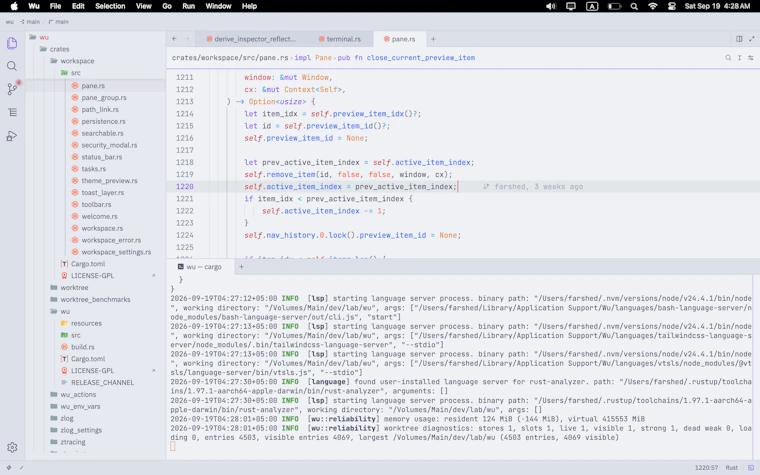Open the Debugger panel icon
The image size is (760, 475).
(x=12, y=136)
